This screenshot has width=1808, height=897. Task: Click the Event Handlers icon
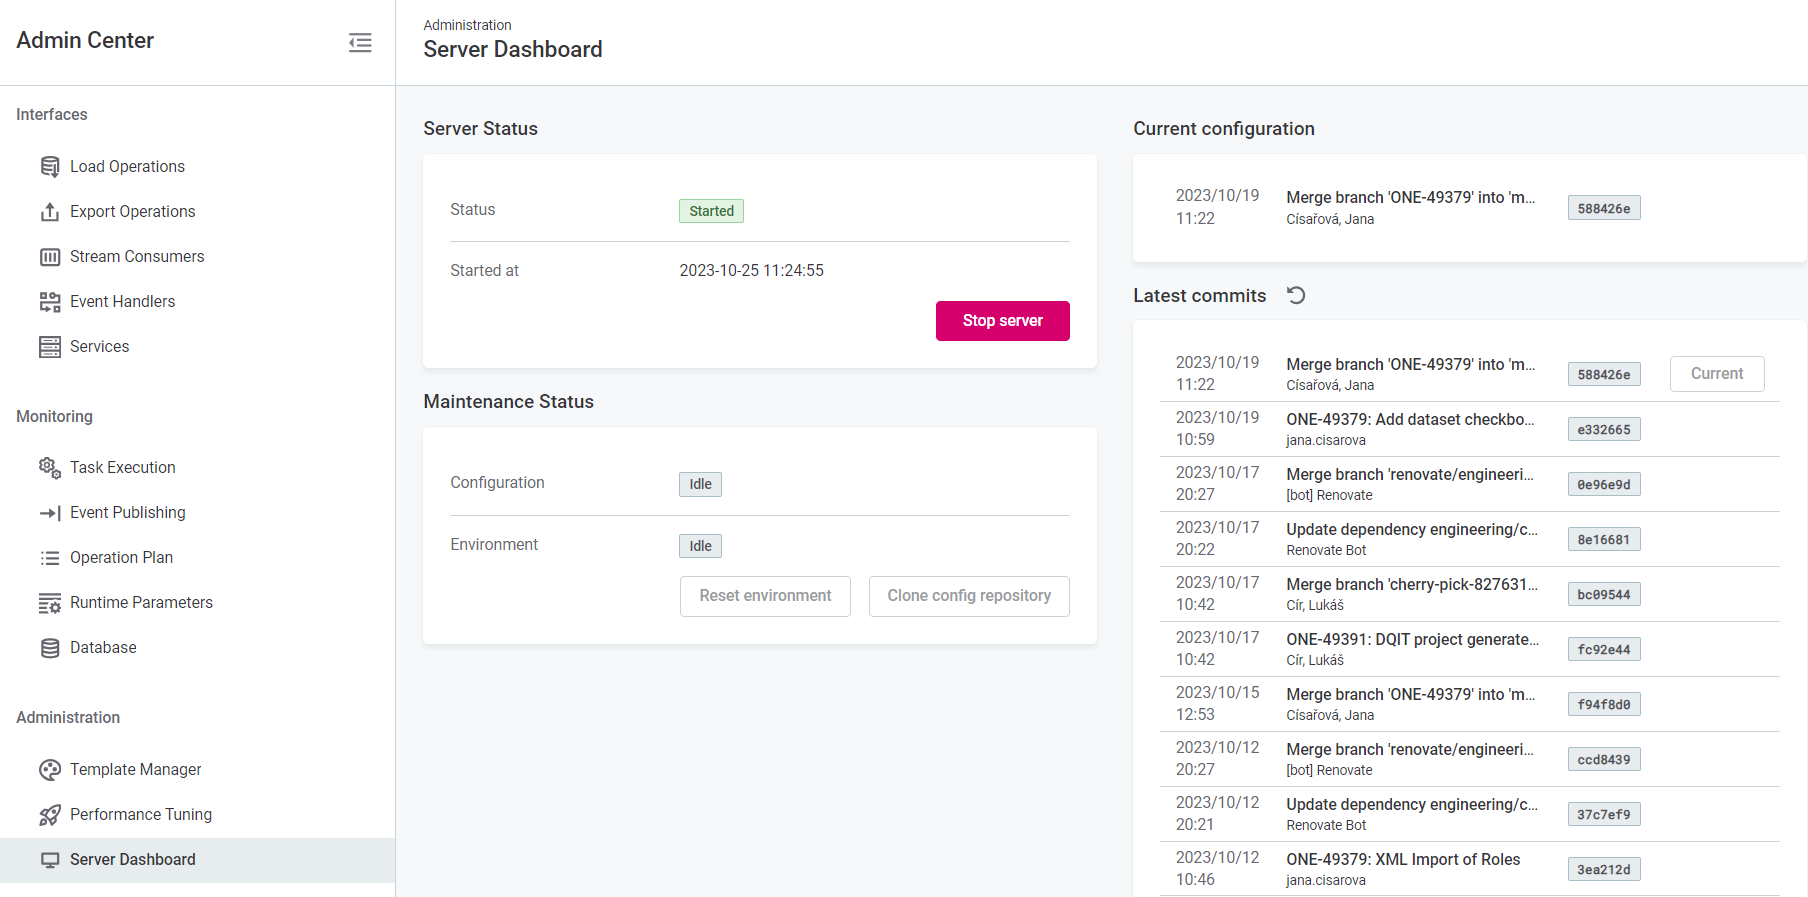tap(49, 302)
